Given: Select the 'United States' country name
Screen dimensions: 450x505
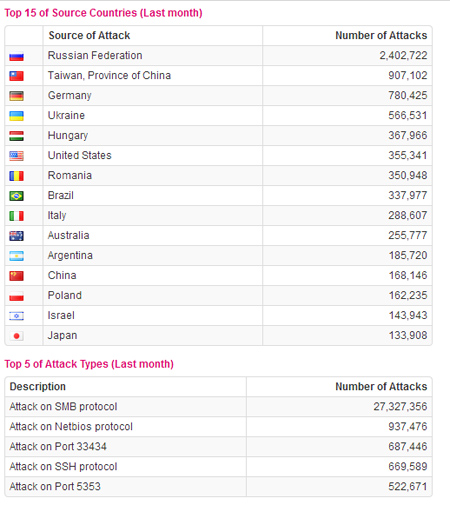Looking at the screenshot, I should 80,155.
